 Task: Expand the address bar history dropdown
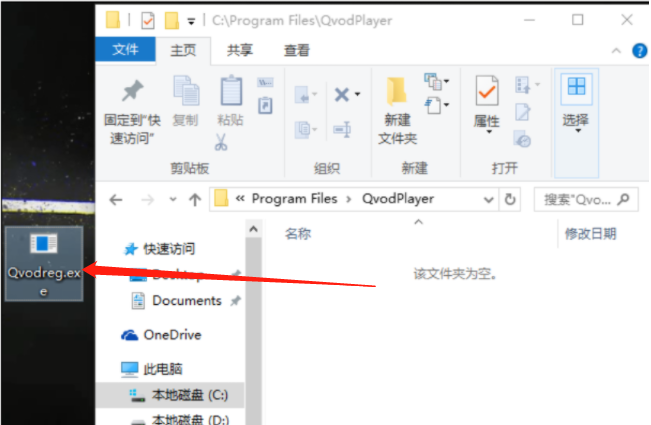[x=489, y=200]
